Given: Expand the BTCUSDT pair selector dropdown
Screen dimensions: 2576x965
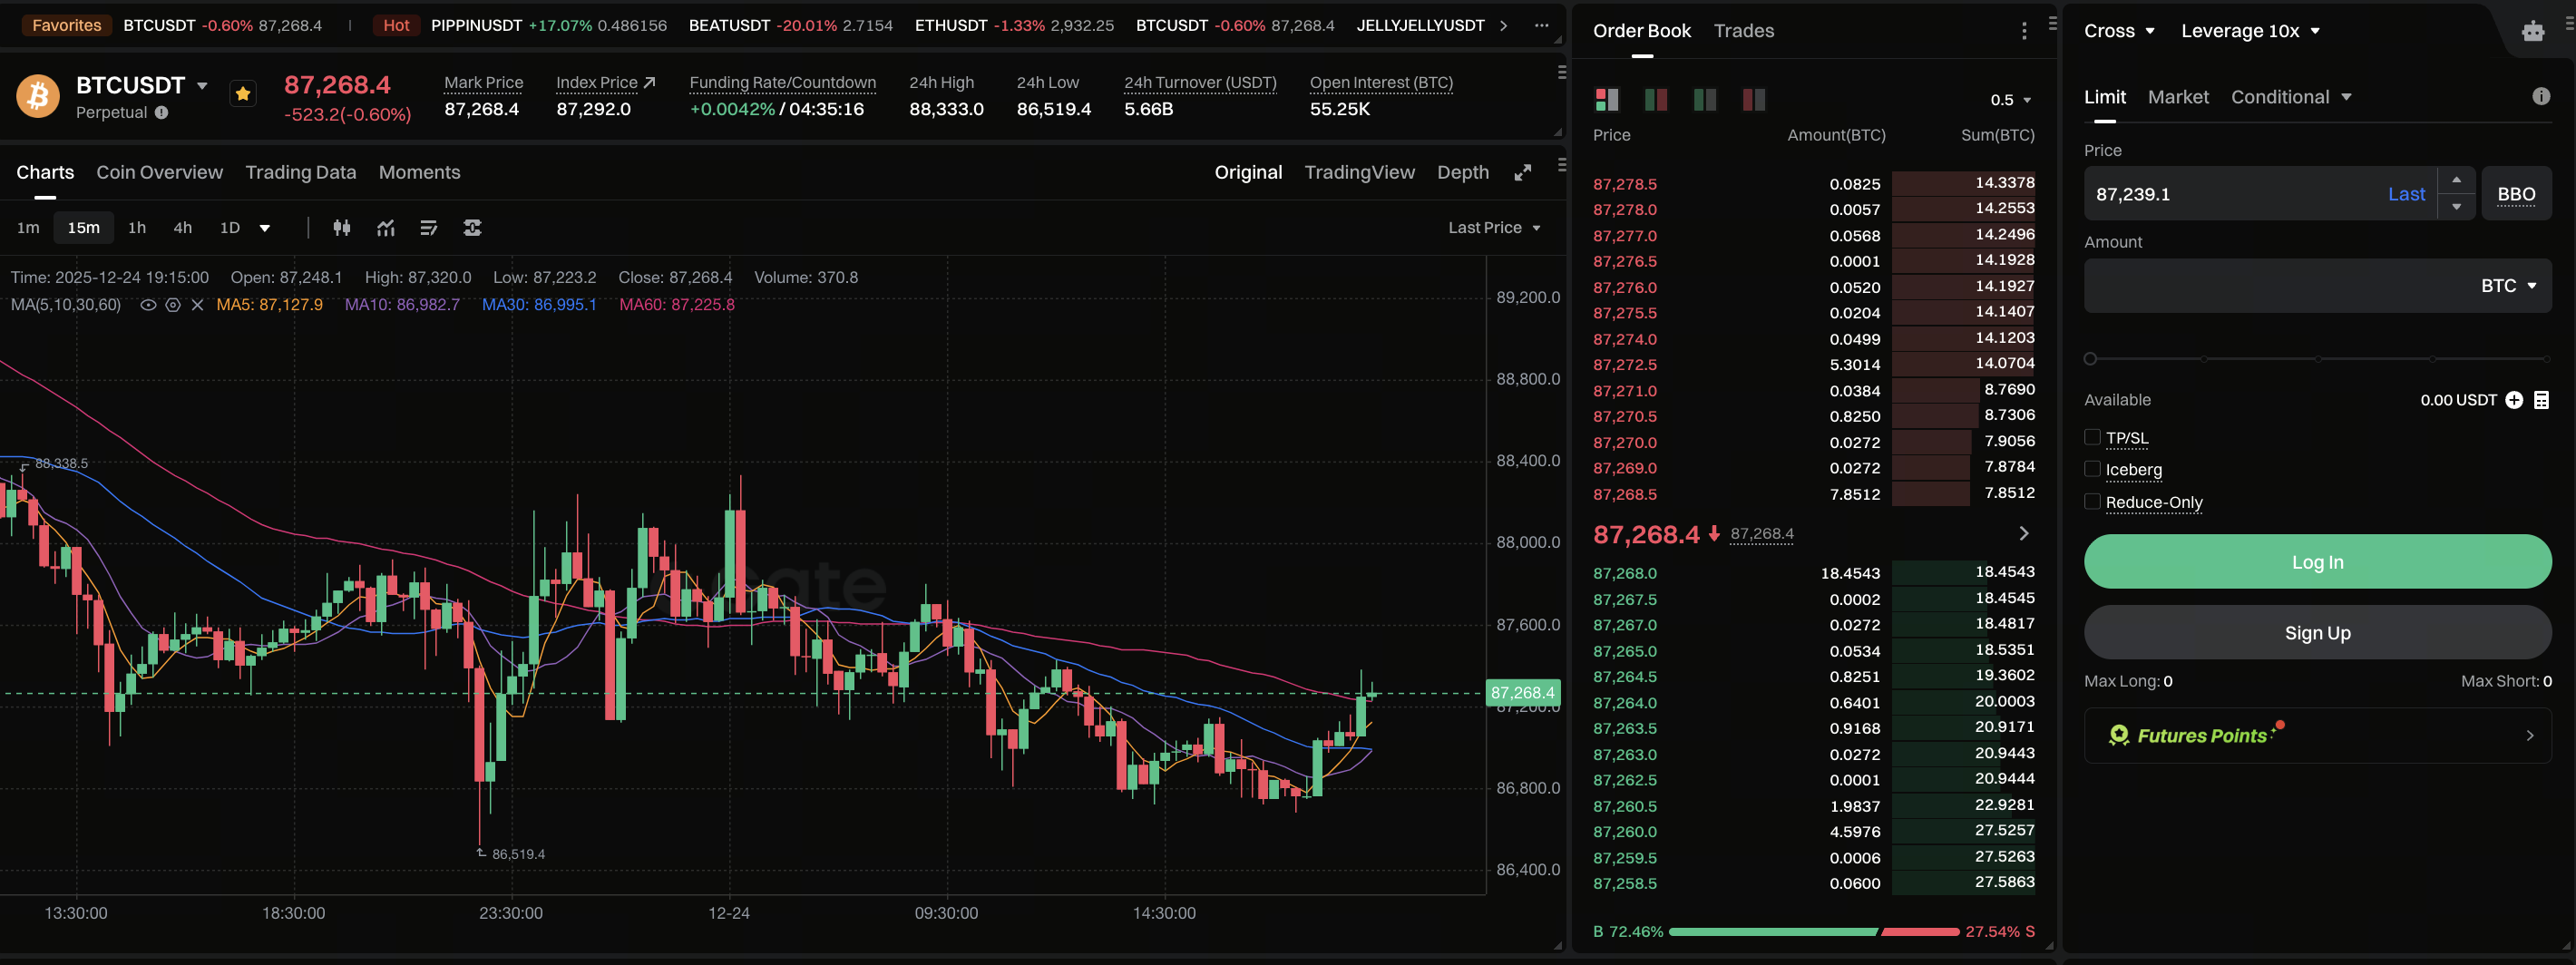Looking at the screenshot, I should tap(202, 86).
